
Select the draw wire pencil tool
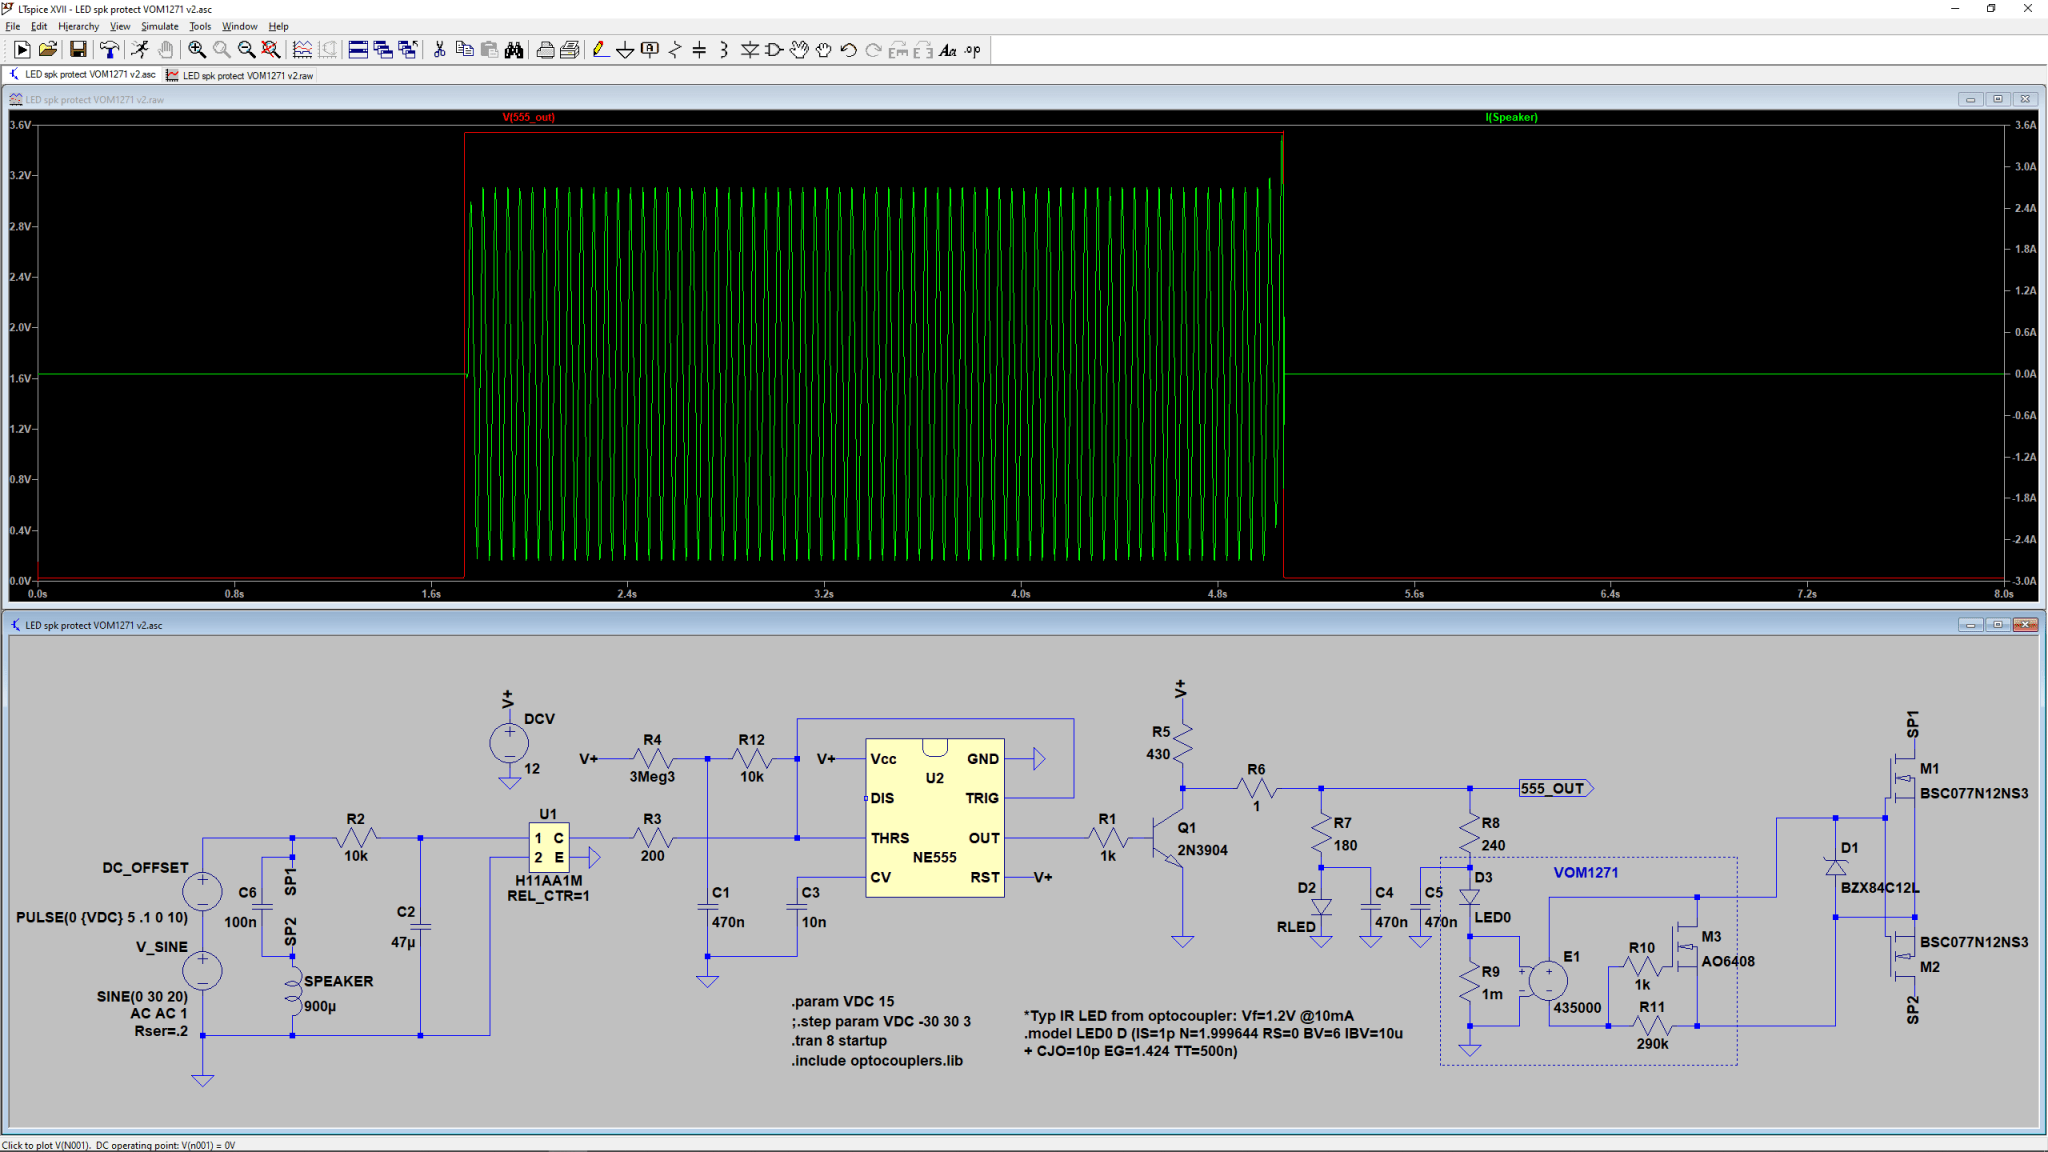pos(600,49)
